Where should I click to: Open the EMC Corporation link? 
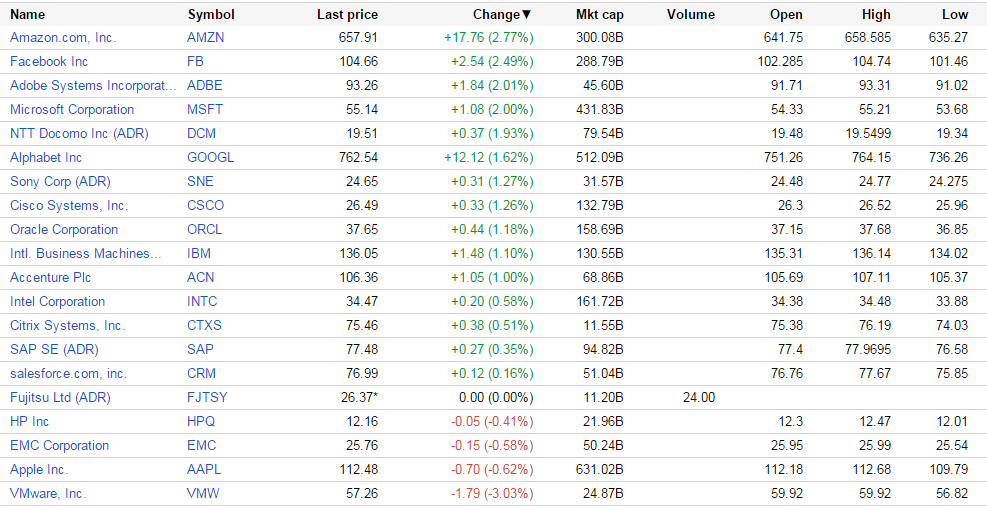(59, 445)
